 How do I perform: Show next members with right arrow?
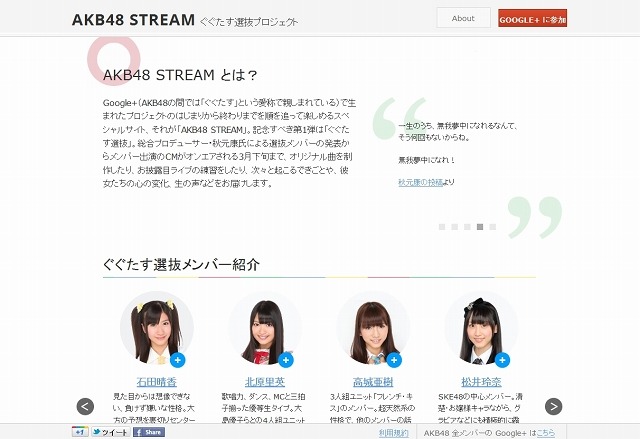click(553, 406)
